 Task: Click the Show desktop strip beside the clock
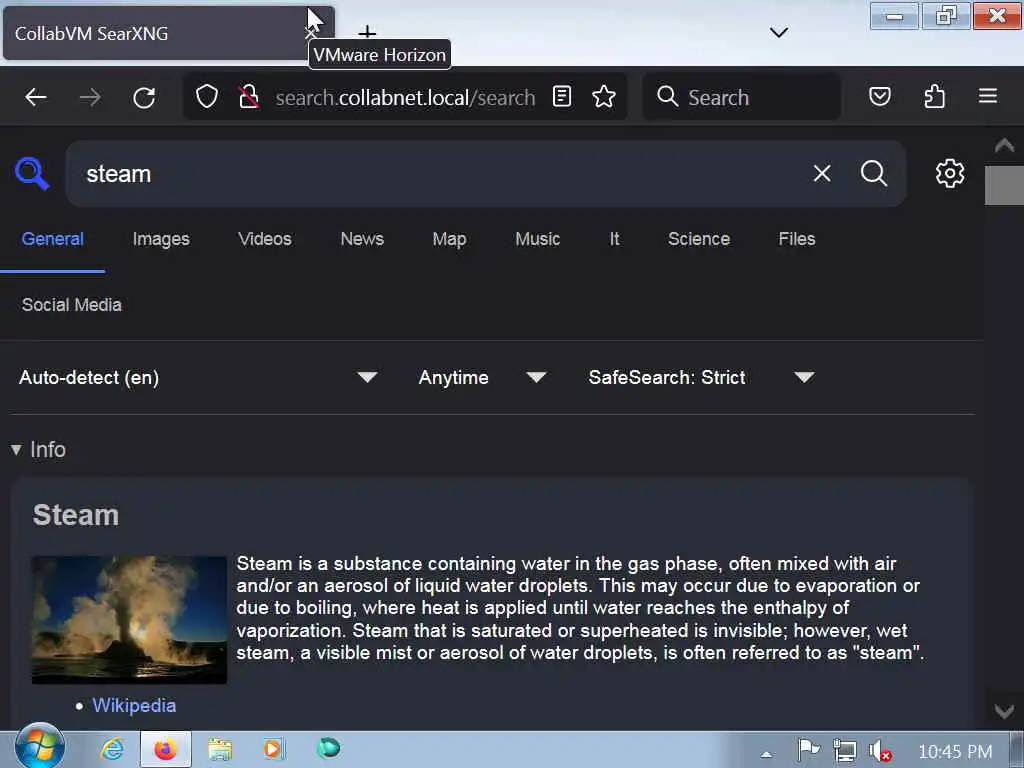pyautogui.click(x=1016, y=750)
